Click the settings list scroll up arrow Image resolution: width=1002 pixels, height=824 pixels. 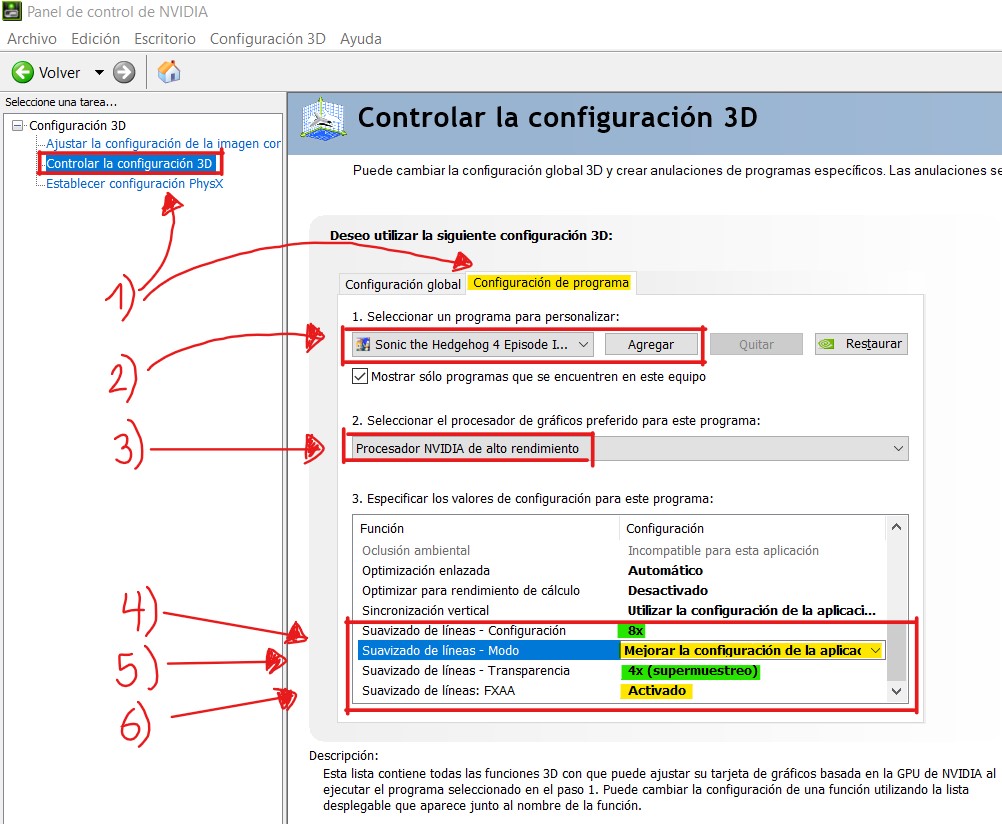click(896, 527)
